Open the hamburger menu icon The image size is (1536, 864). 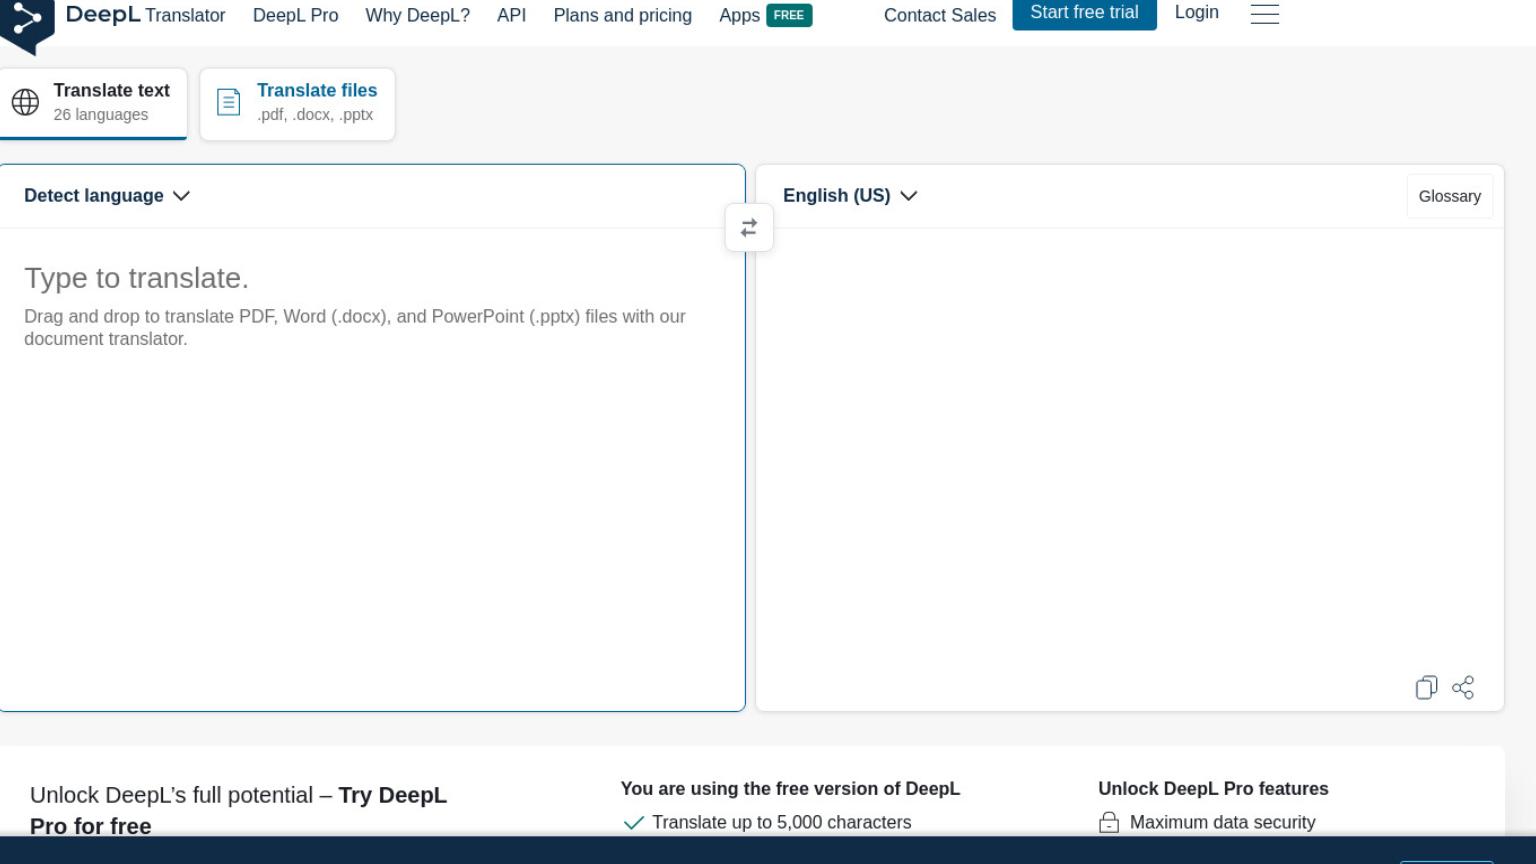(x=1265, y=14)
